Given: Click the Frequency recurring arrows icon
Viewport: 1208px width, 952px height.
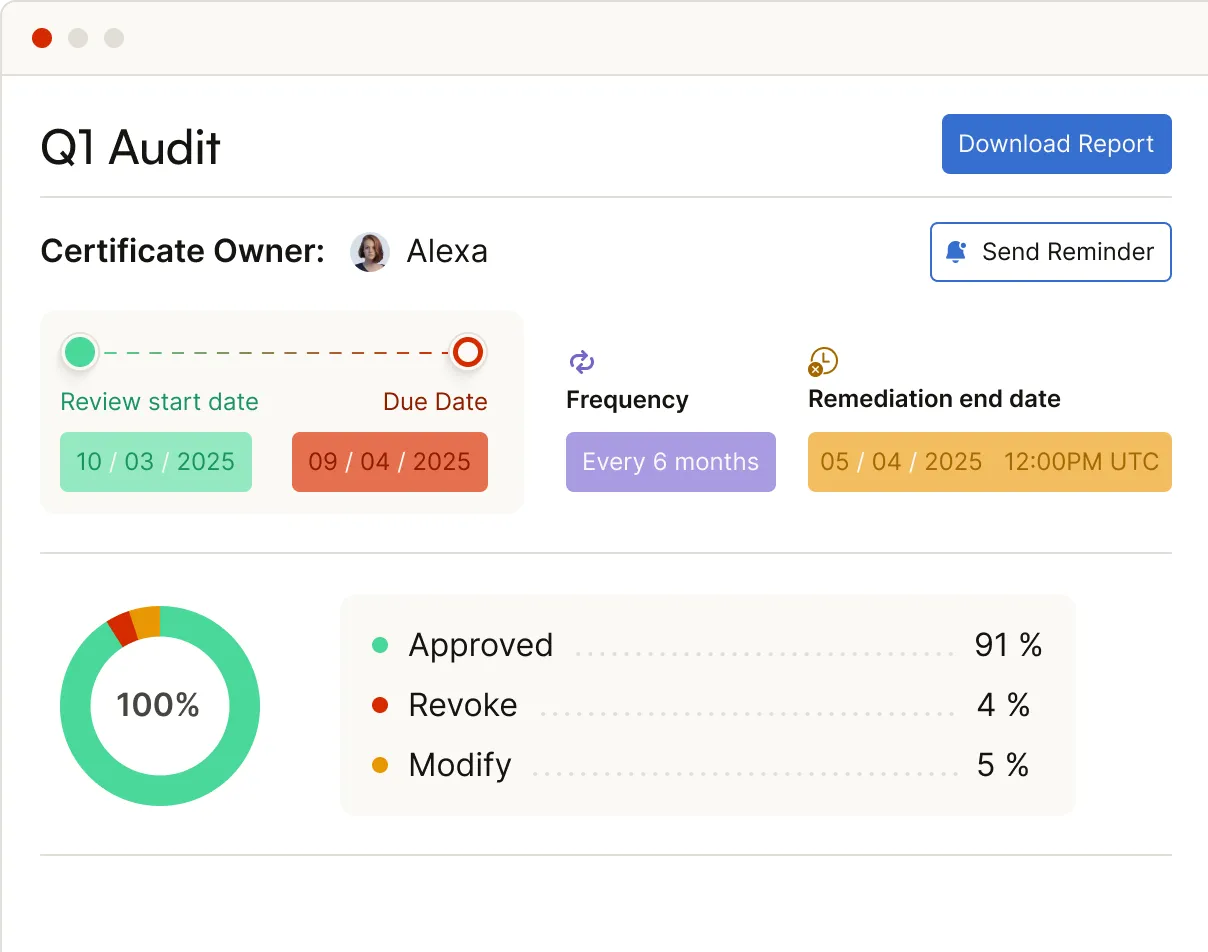Looking at the screenshot, I should point(582,362).
